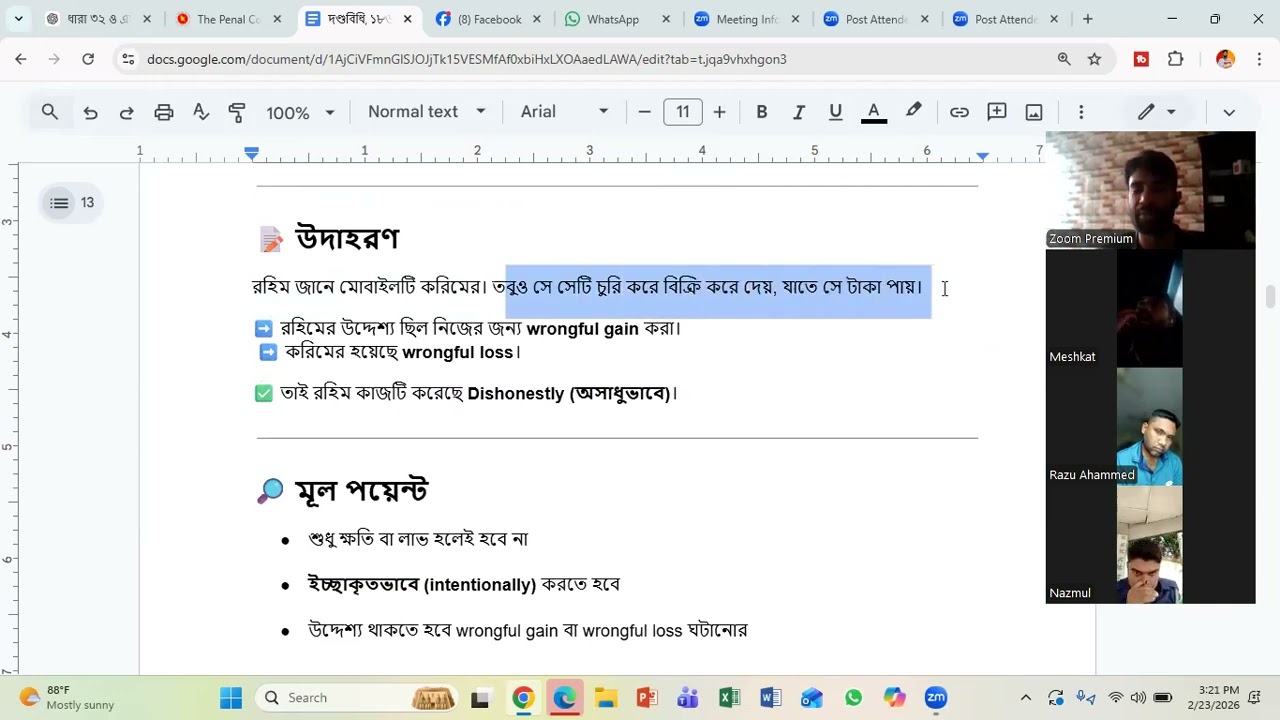Open the Normal text style dropdown

click(x=427, y=112)
